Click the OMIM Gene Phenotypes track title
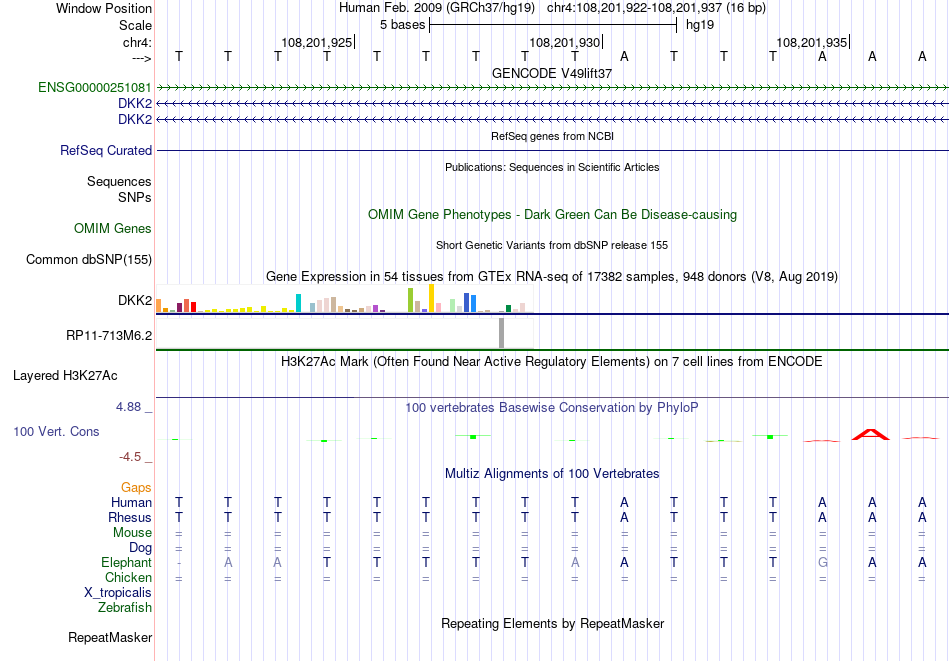The image size is (950, 661). coord(552,214)
